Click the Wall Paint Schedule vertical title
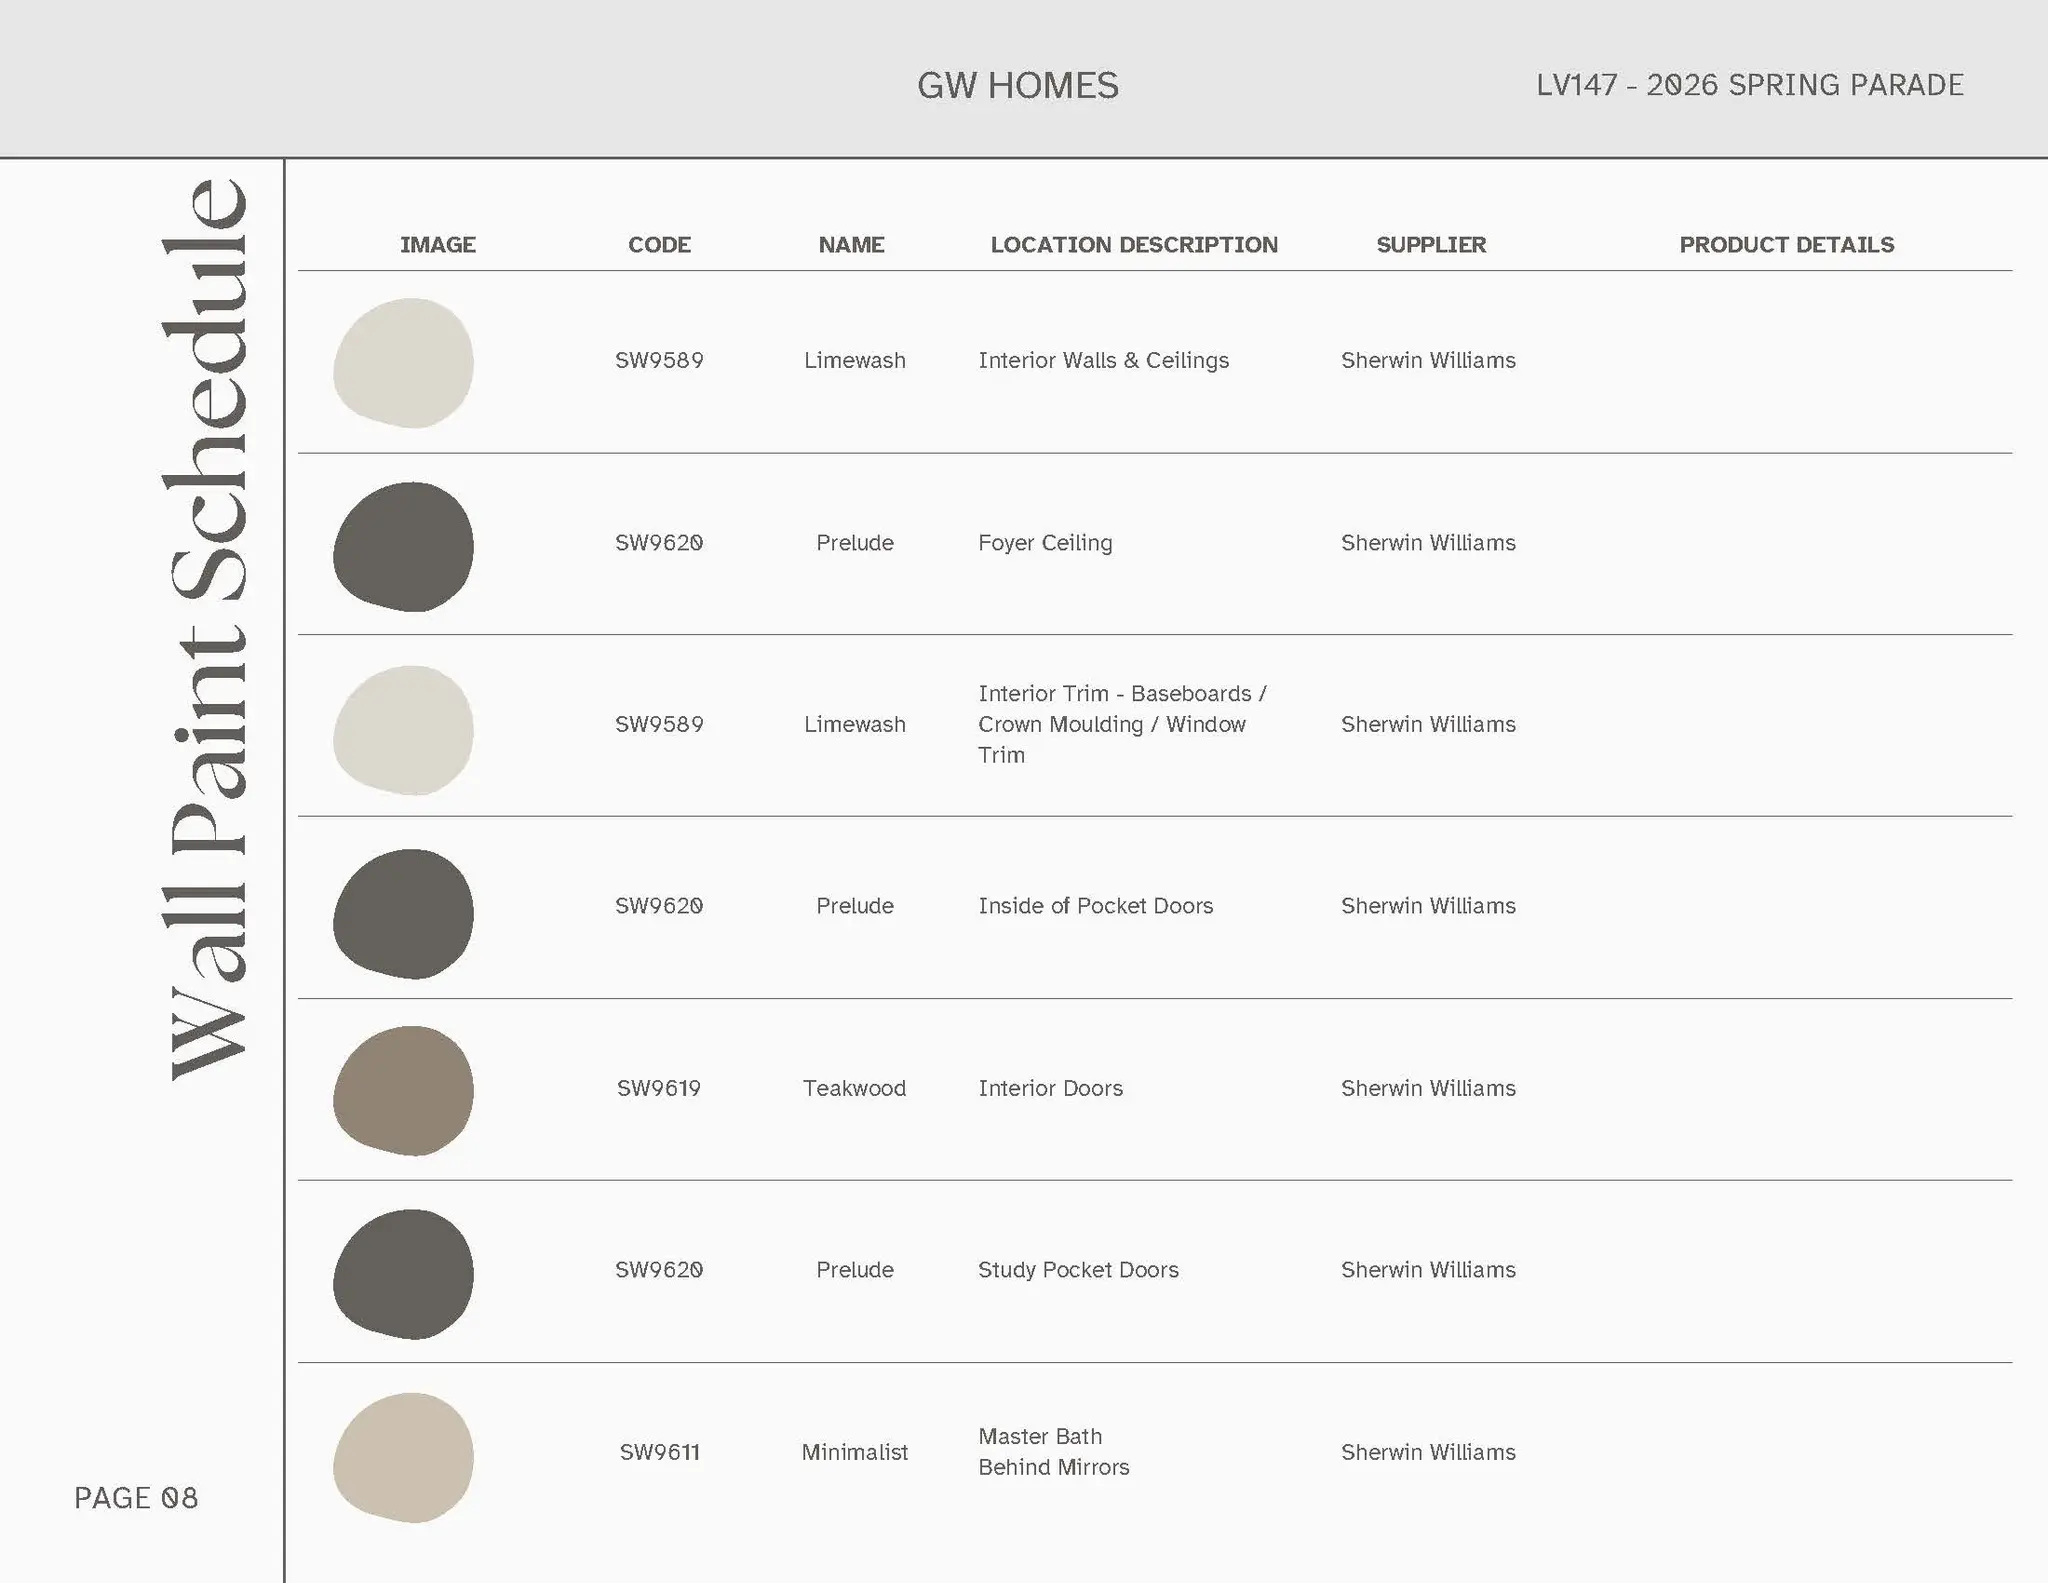 pyautogui.click(x=206, y=630)
